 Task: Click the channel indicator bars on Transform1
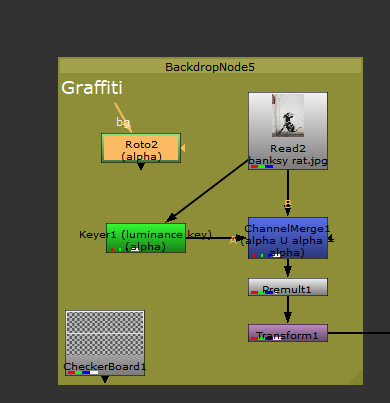pos(266,338)
